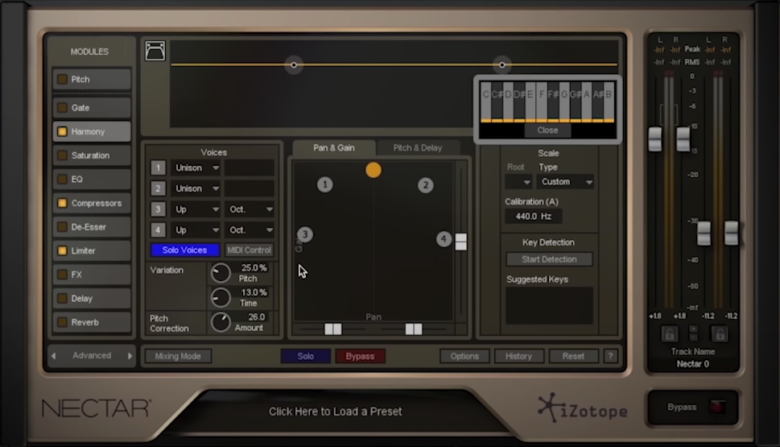The width and height of the screenshot is (780, 447).
Task: Toggle voice 4 number button
Action: (158, 230)
